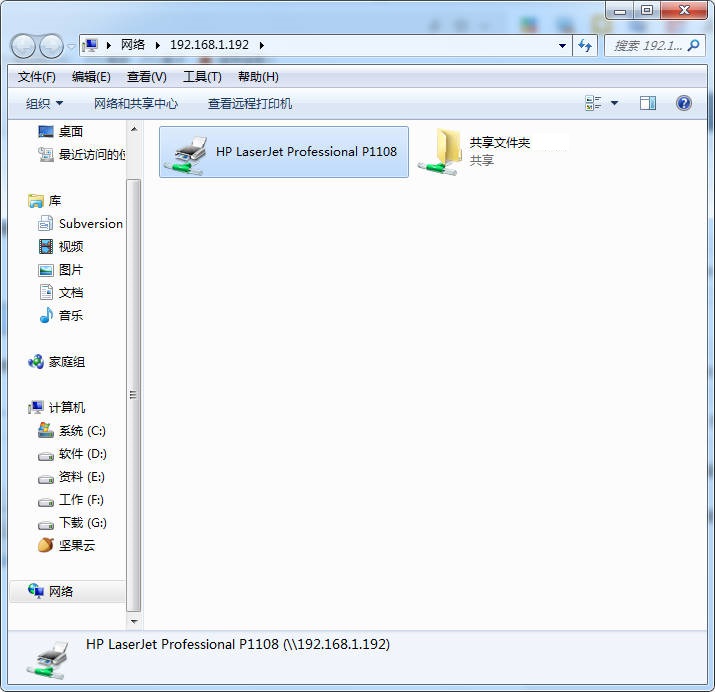Image resolution: width=715 pixels, height=692 pixels.
Task: Click the 系统 (C:) Windows drive icon
Action: pos(46,430)
